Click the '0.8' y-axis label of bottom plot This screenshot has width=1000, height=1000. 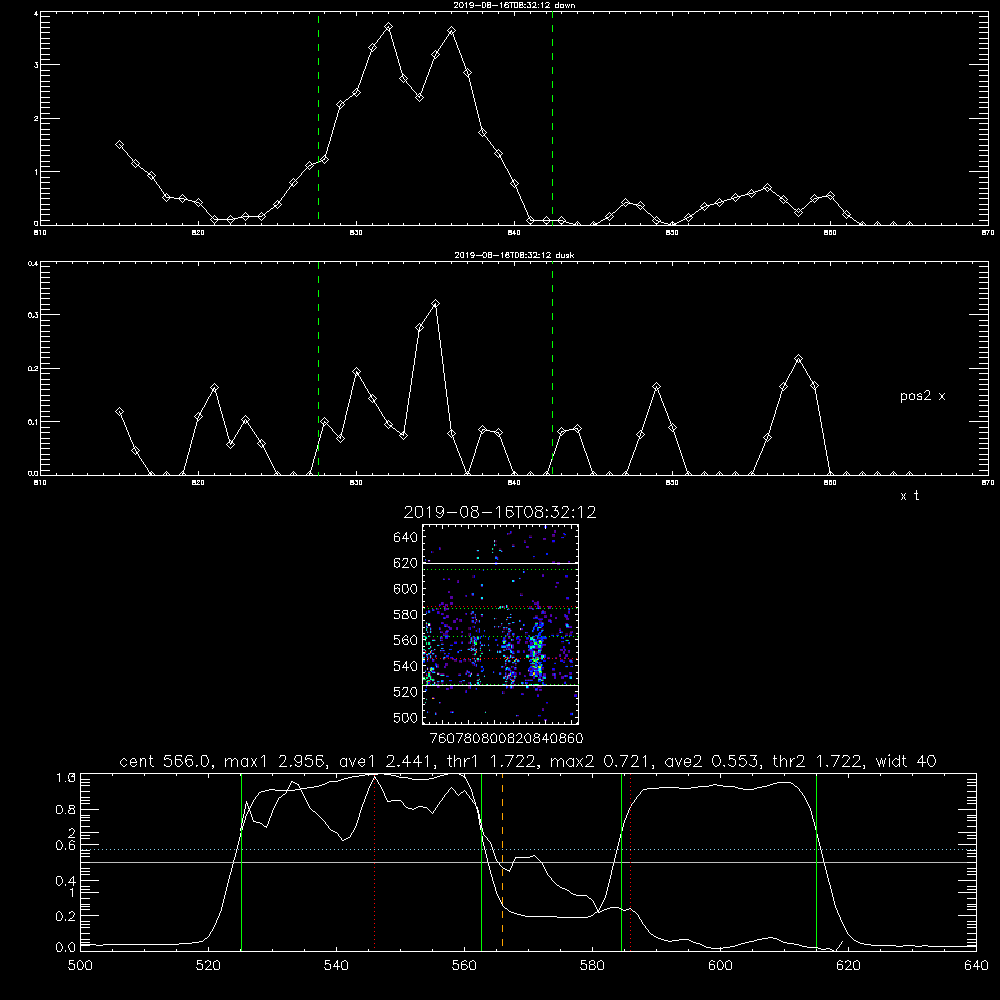pyautogui.click(x=66, y=809)
